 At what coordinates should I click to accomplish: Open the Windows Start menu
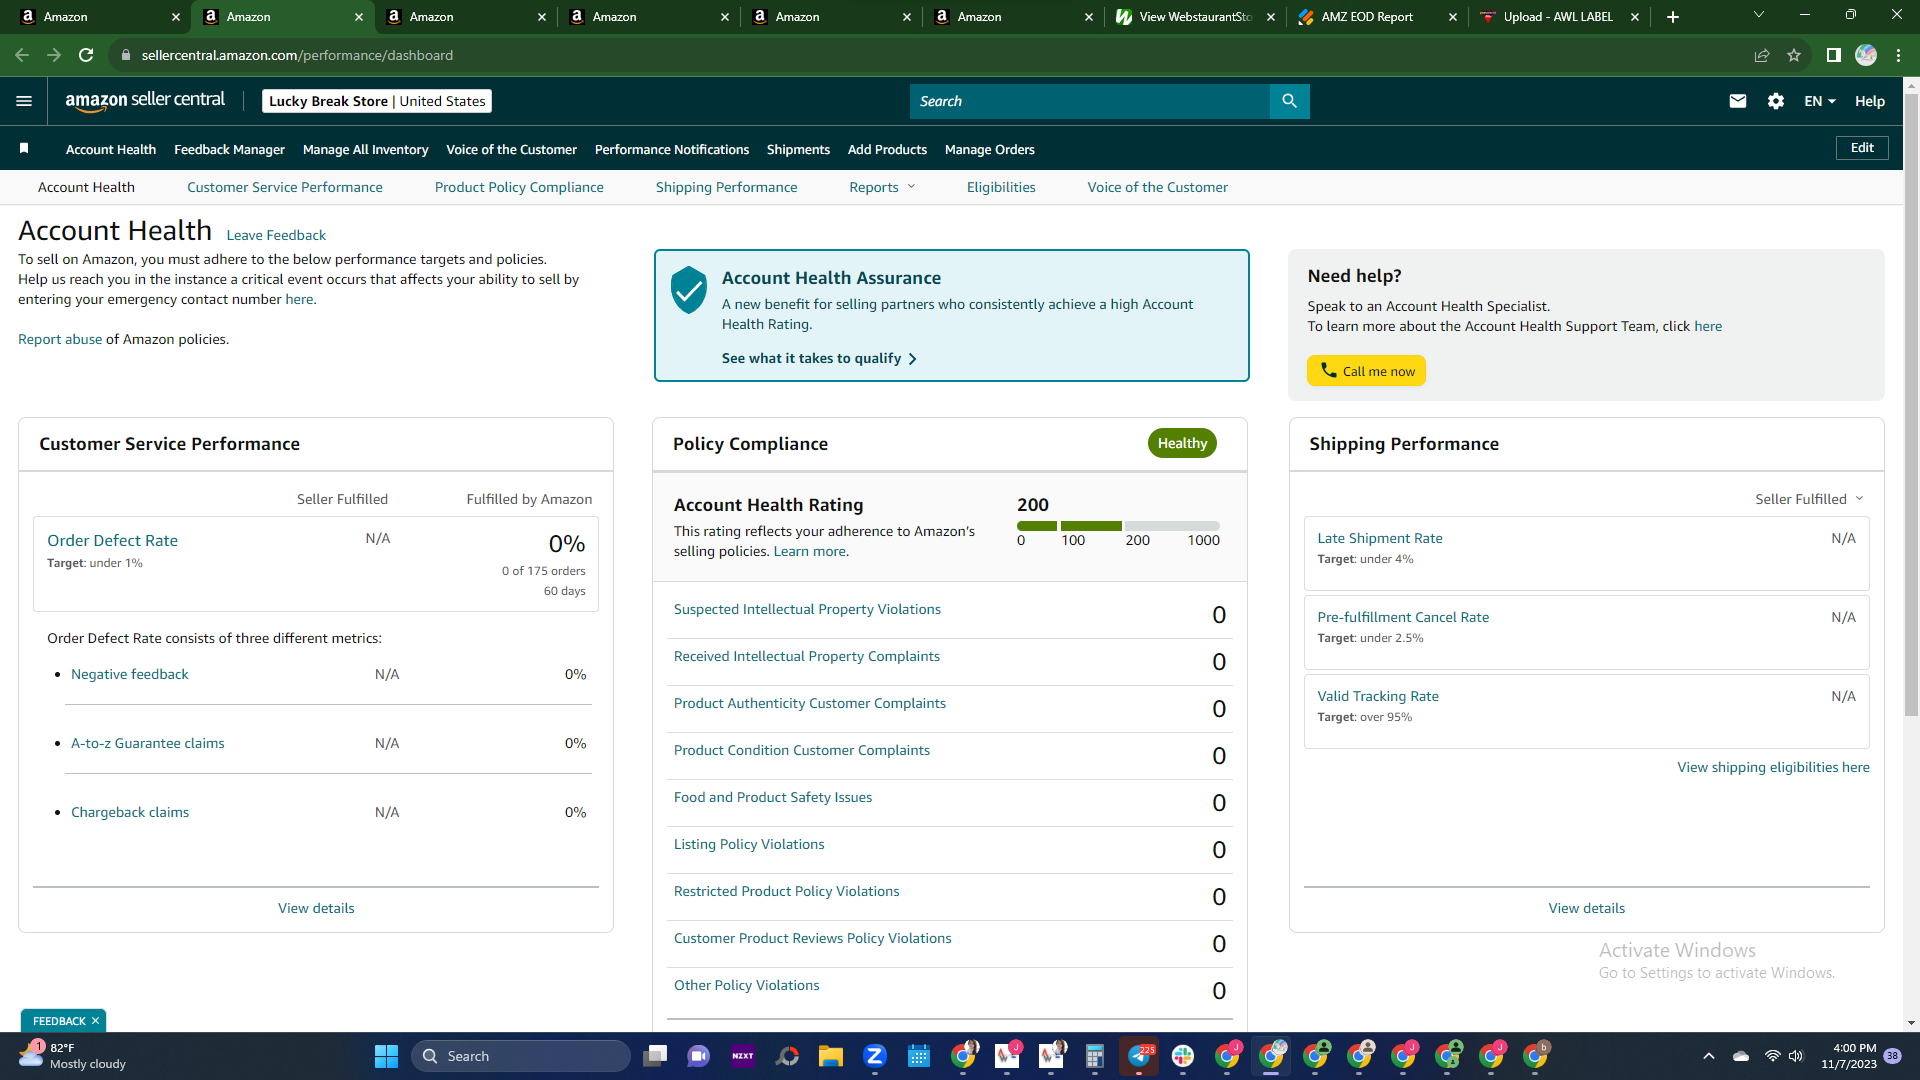(386, 1056)
